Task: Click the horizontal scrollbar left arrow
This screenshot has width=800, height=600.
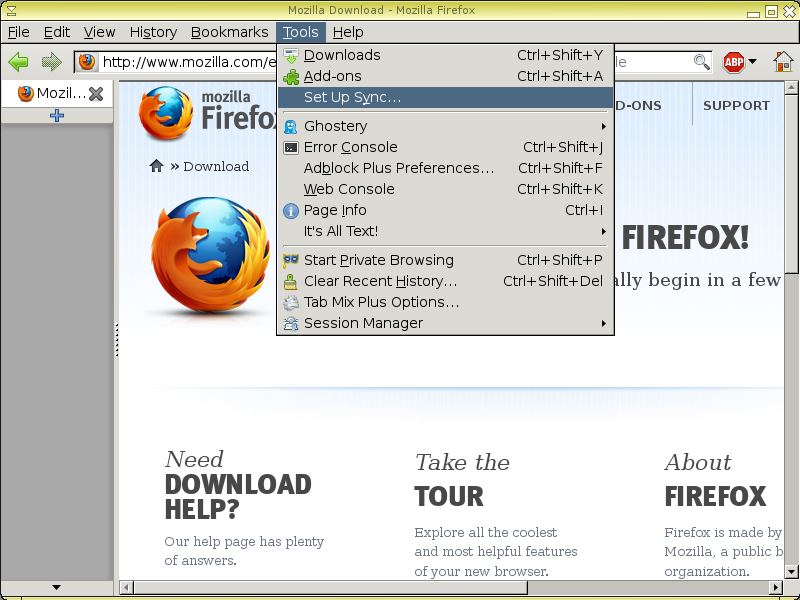Action: 126,587
